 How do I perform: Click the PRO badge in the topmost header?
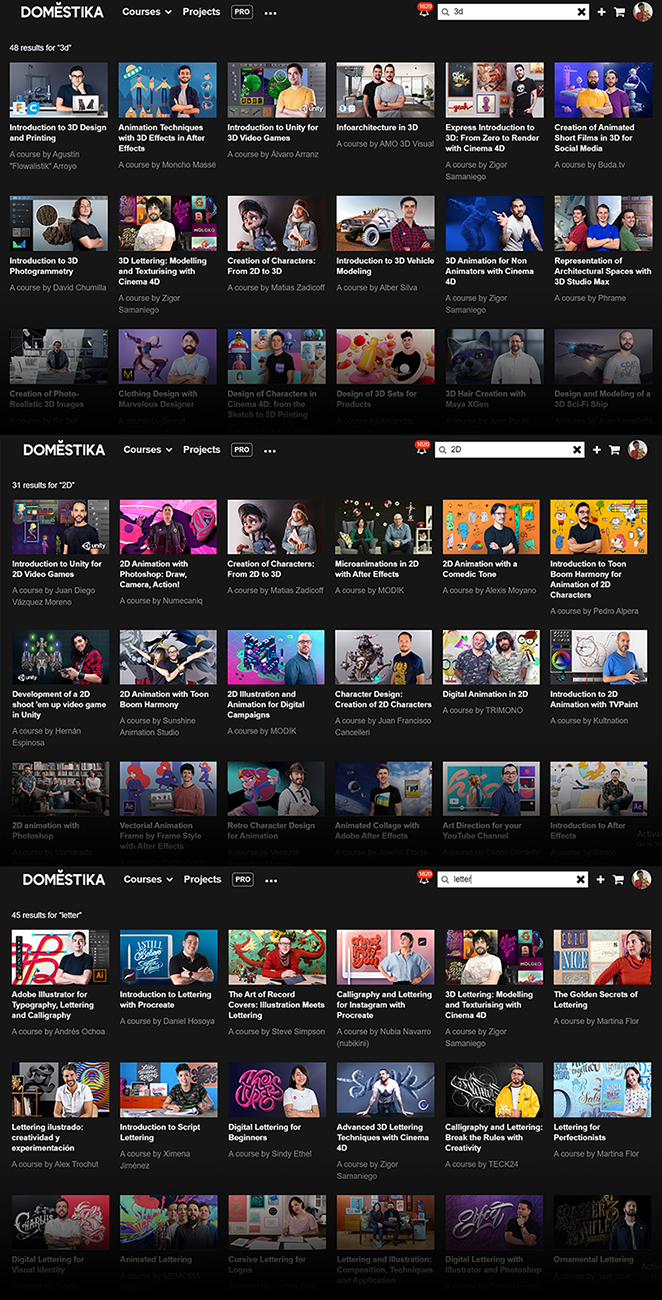(x=241, y=12)
